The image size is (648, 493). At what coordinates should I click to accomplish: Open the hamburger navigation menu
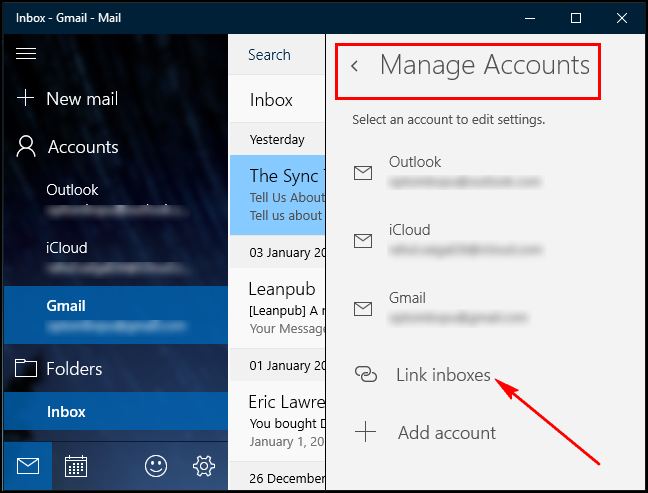click(x=26, y=54)
